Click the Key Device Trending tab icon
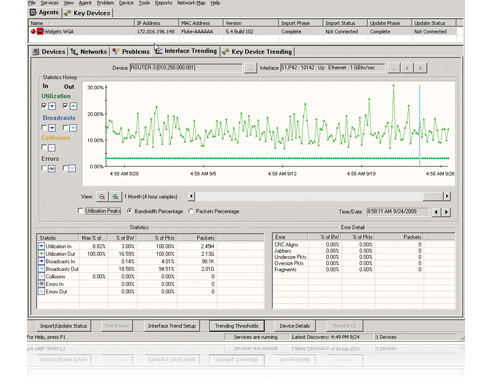The image size is (488, 385). (226, 52)
